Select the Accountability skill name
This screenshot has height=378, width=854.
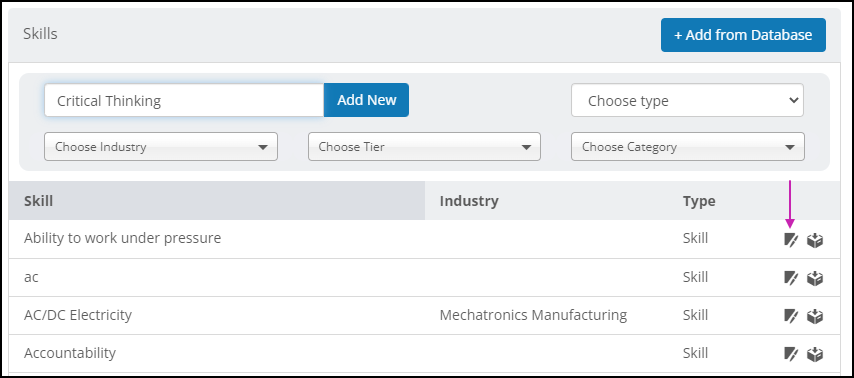tap(70, 353)
